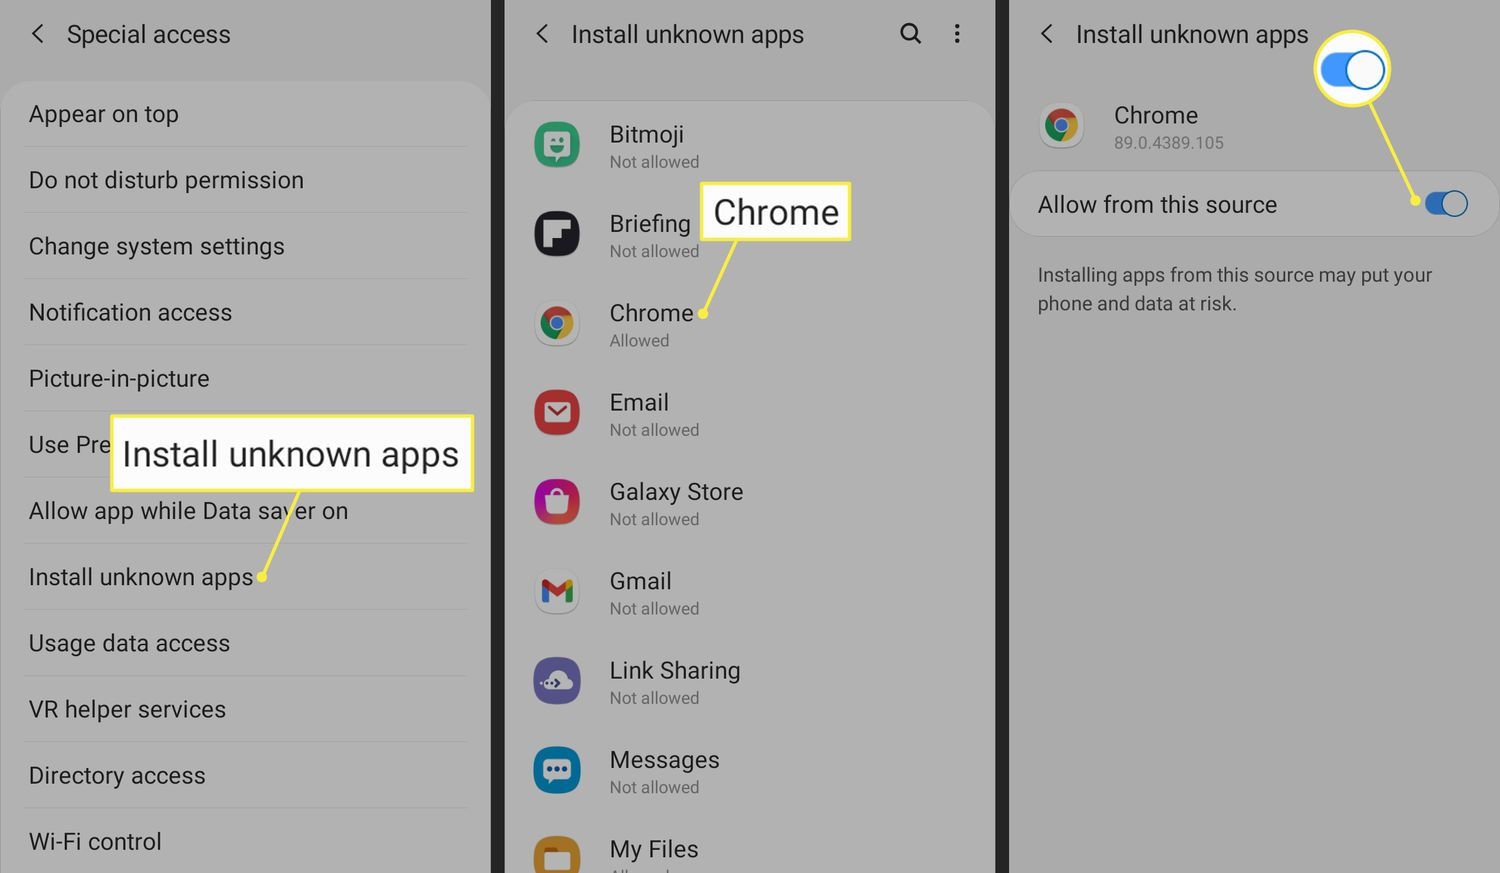The image size is (1500, 873).
Task: Open VR helper services entry
Action: coord(246,709)
